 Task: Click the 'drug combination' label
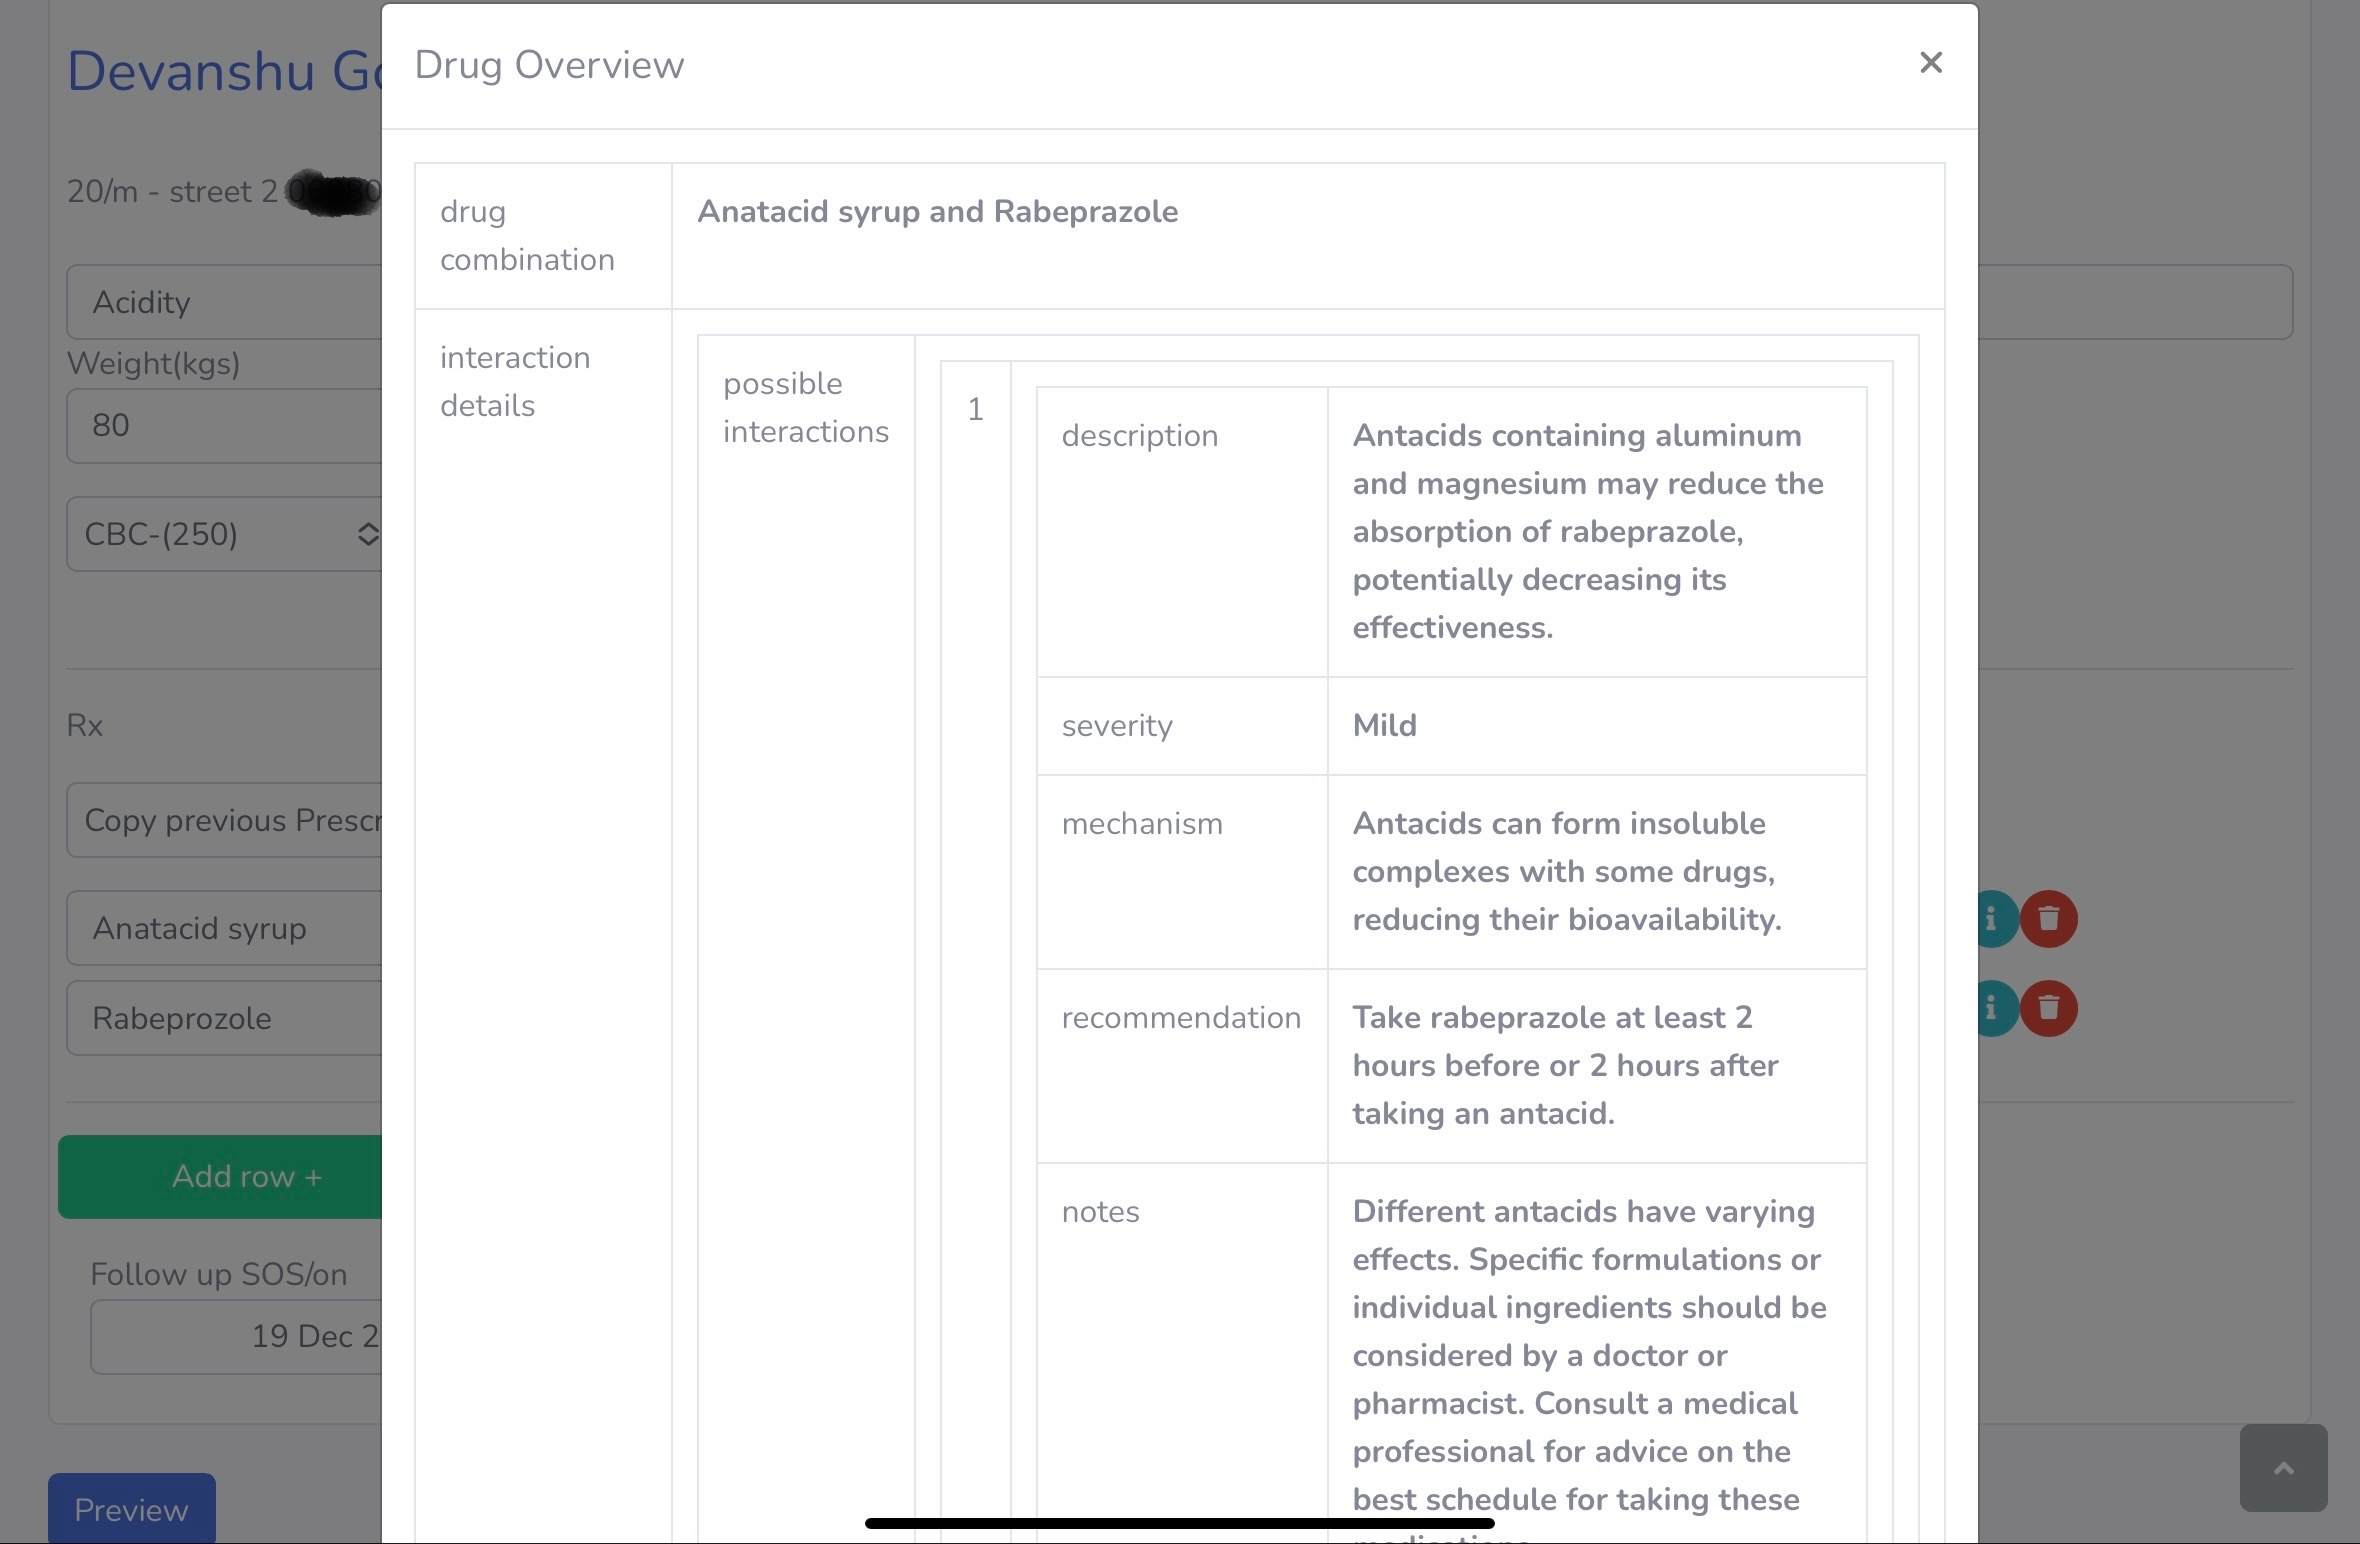(x=527, y=236)
